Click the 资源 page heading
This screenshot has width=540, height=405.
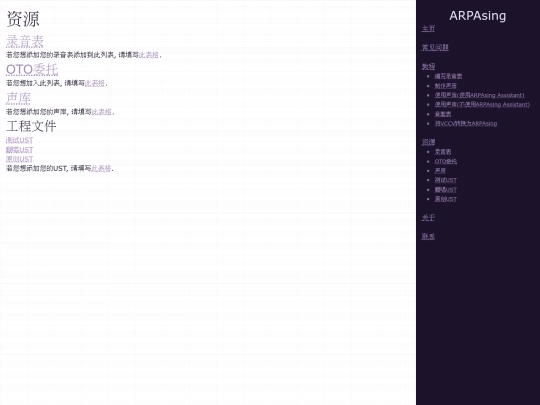point(23,19)
